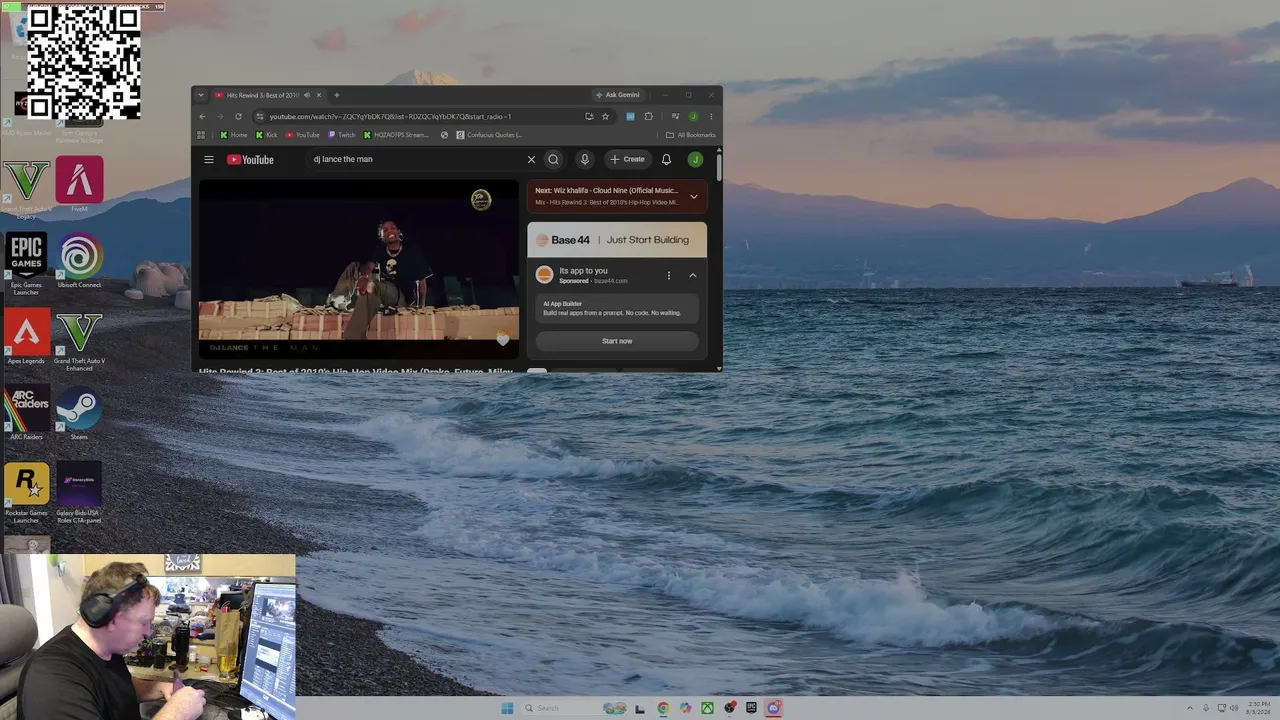Open site information icon in address bar
The height and width of the screenshot is (720, 1280).
(259, 116)
